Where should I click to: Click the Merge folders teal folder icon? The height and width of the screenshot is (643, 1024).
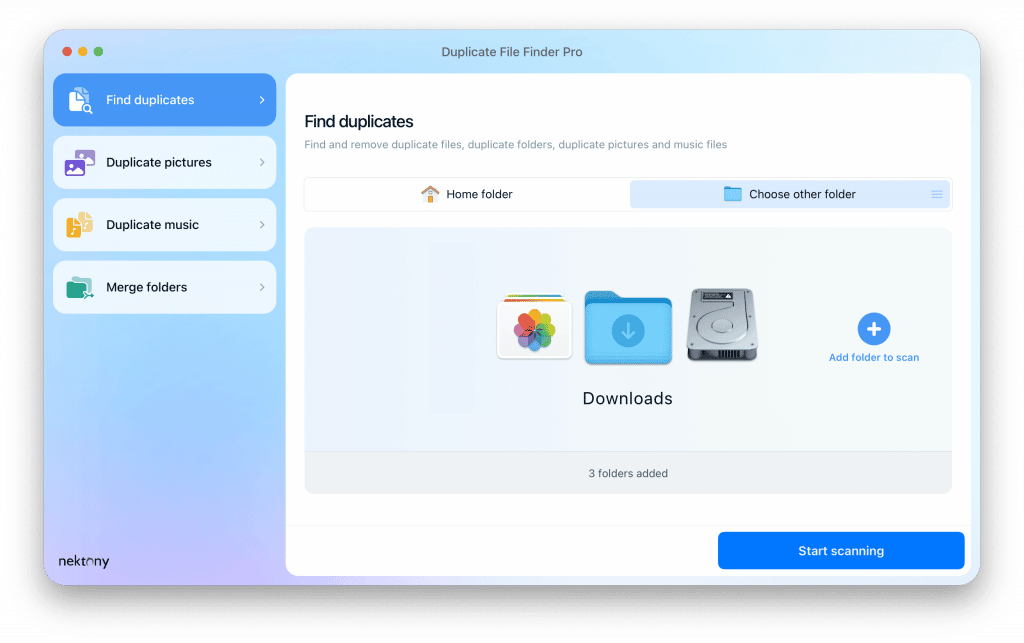point(80,287)
